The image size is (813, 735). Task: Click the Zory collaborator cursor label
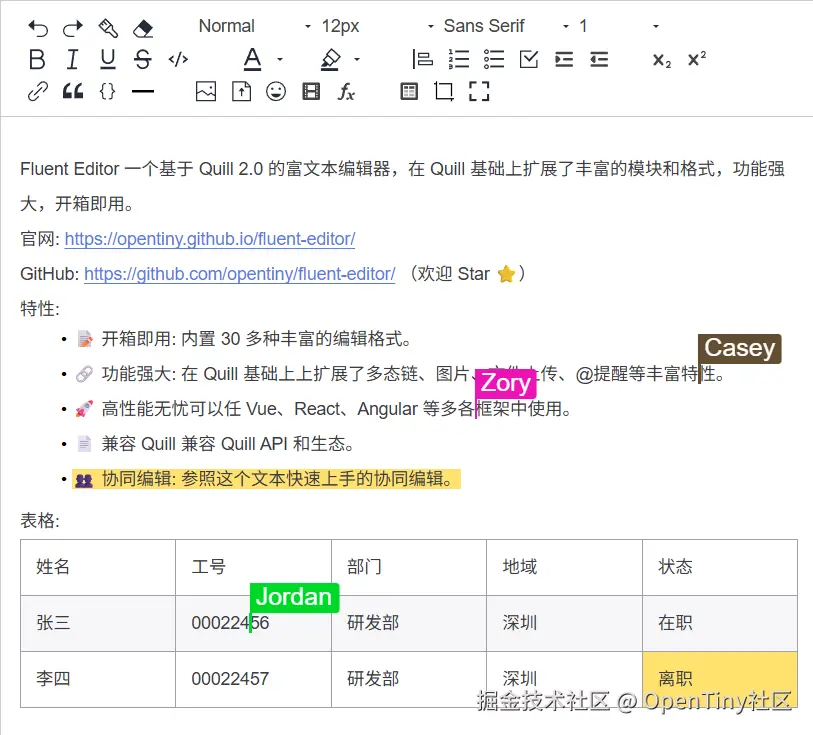click(x=506, y=384)
